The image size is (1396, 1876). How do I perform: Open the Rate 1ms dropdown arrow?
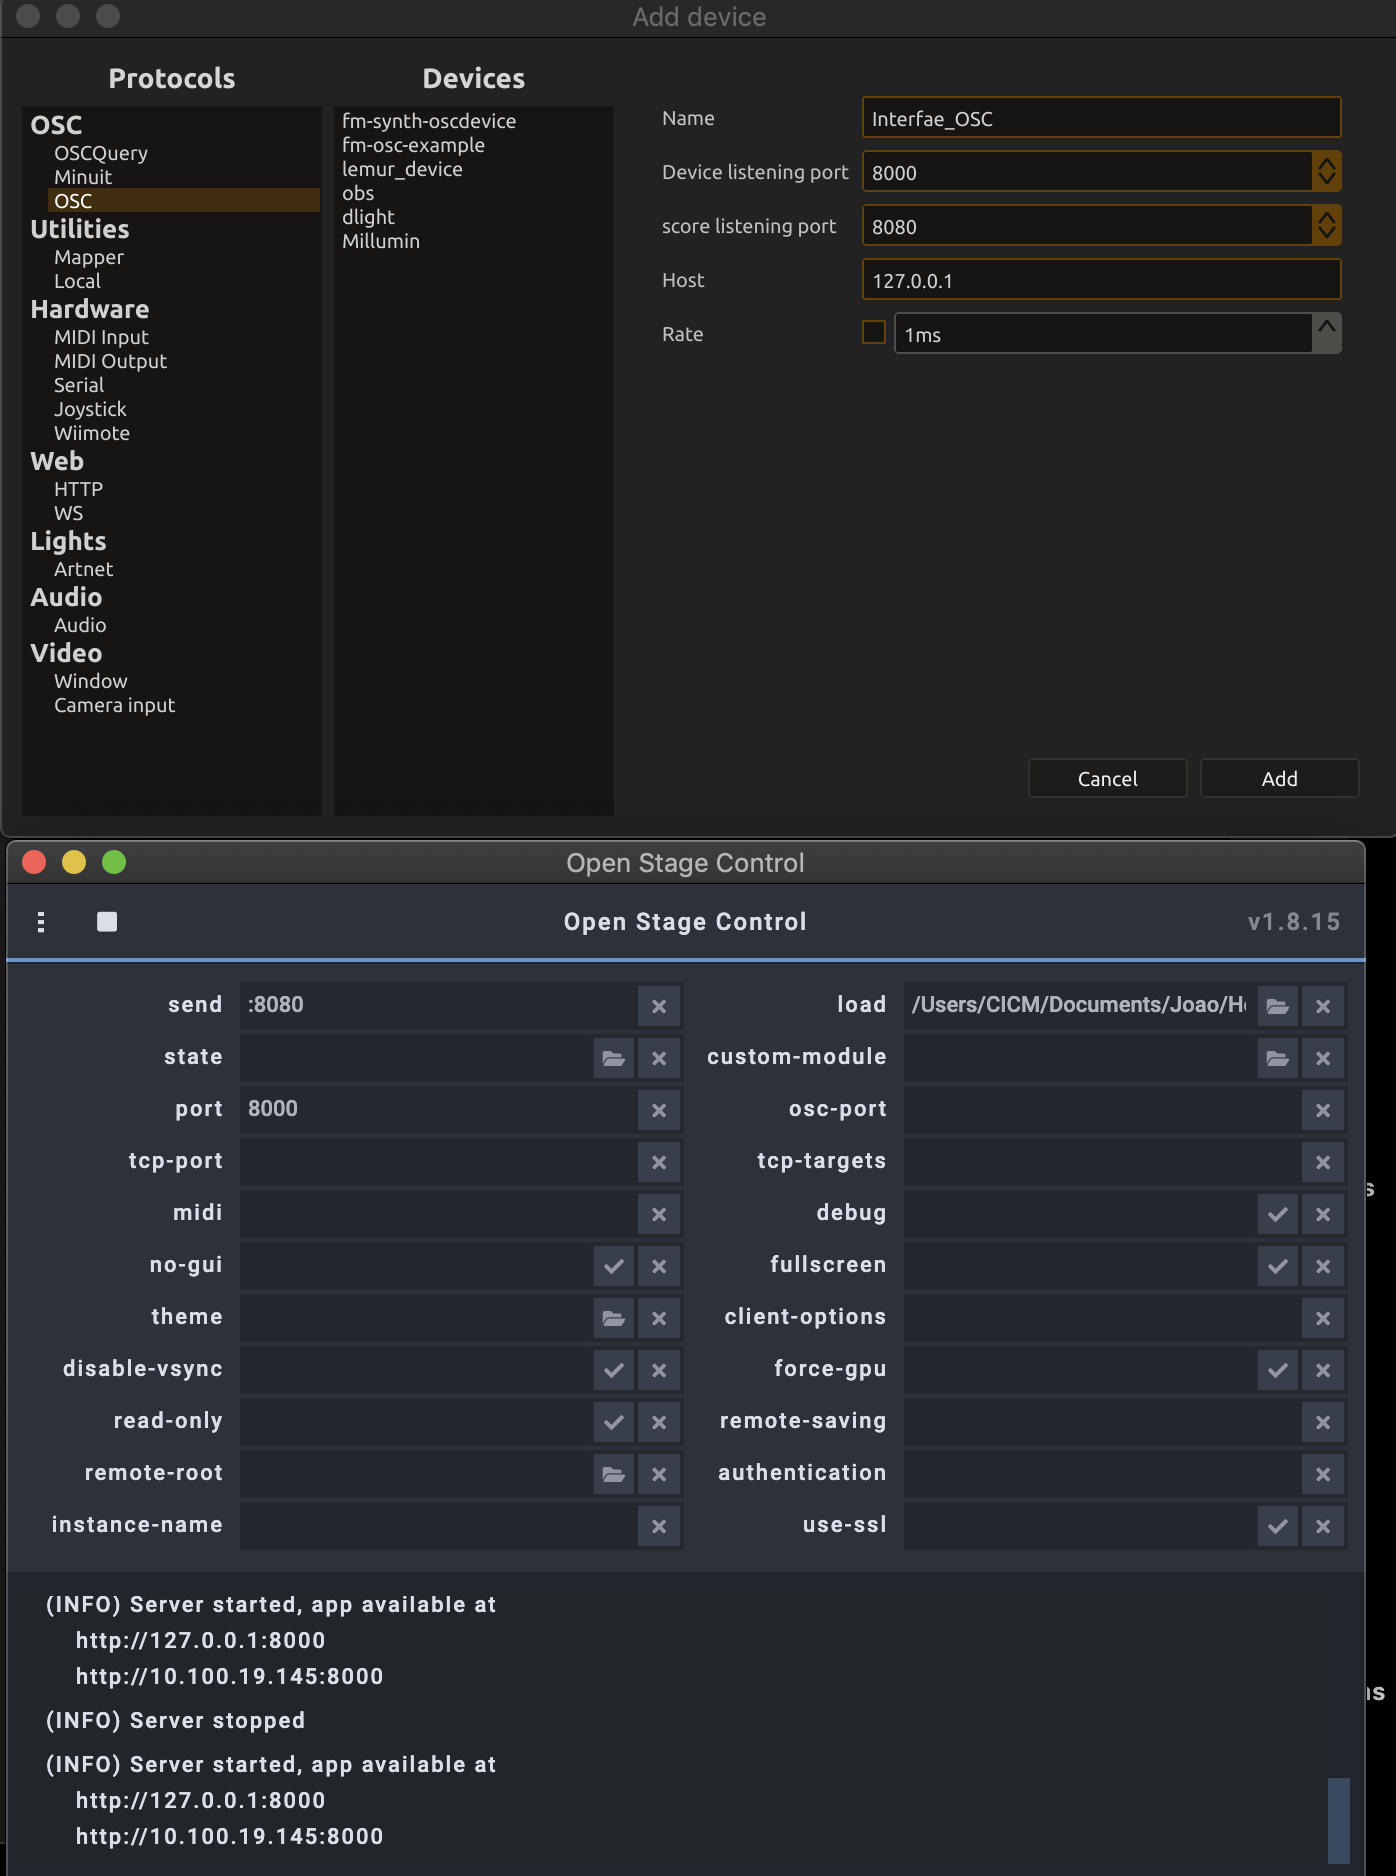pos(1326,333)
